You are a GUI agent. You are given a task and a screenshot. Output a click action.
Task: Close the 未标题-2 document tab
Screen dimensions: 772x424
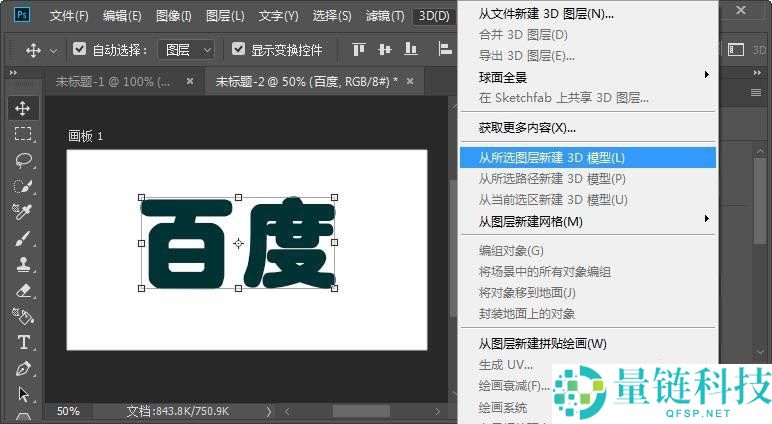[x=410, y=81]
